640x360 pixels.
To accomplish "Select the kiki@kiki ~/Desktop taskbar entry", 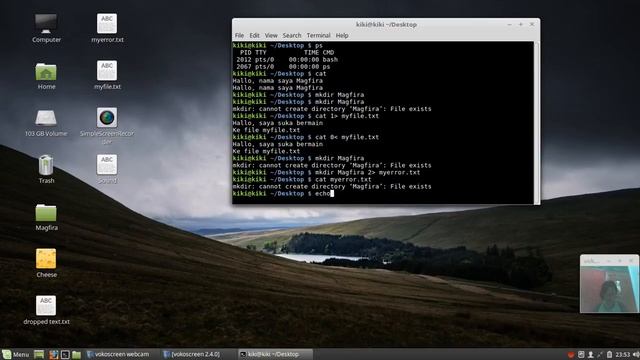I will pyautogui.click(x=275, y=354).
